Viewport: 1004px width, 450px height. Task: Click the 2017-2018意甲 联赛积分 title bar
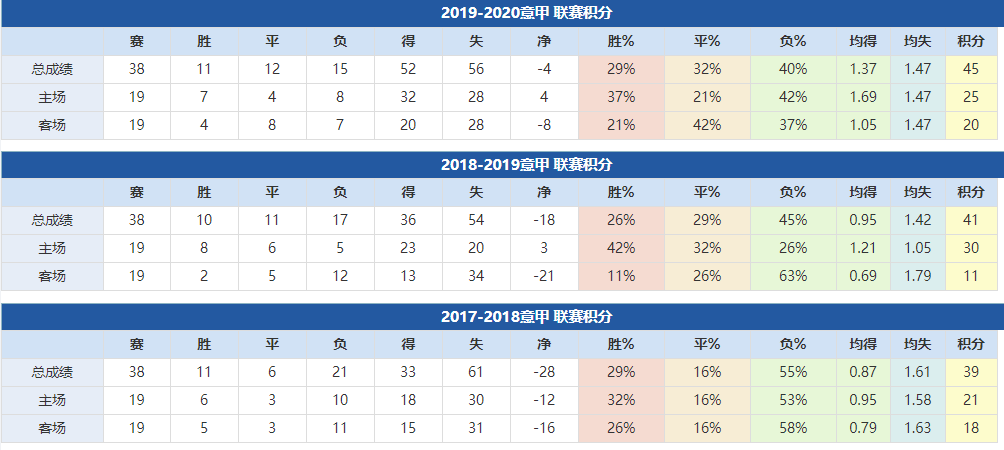502,317
